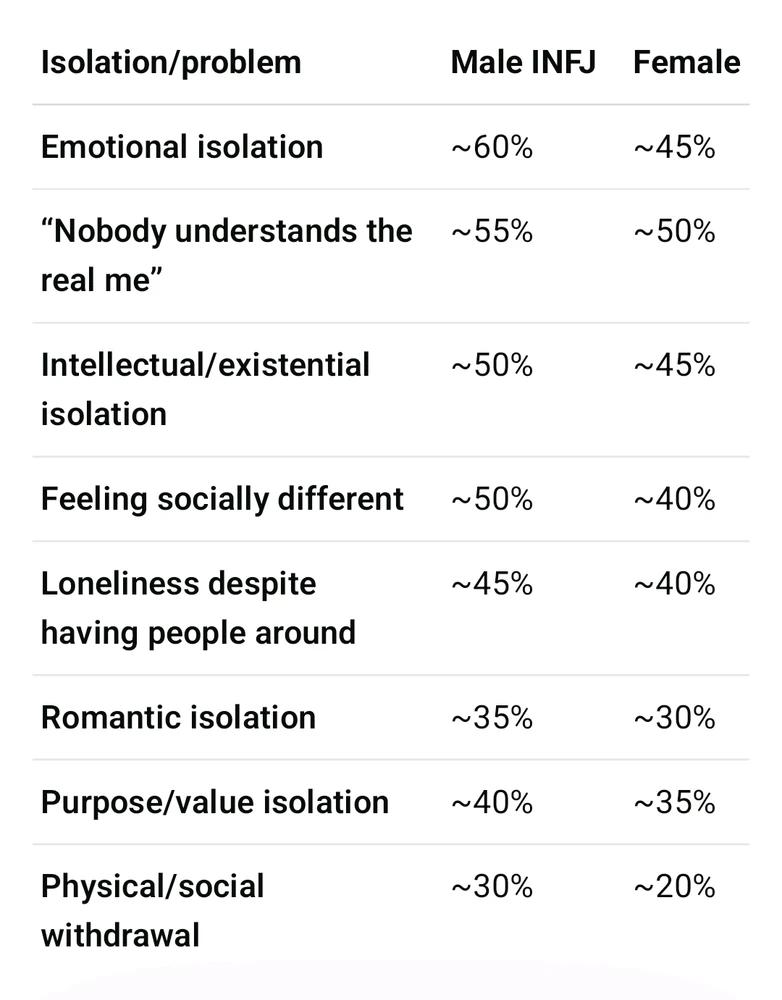This screenshot has height=1000, width=782.
Task: Select the Physical/social withdrawal row label
Action: 152,911
